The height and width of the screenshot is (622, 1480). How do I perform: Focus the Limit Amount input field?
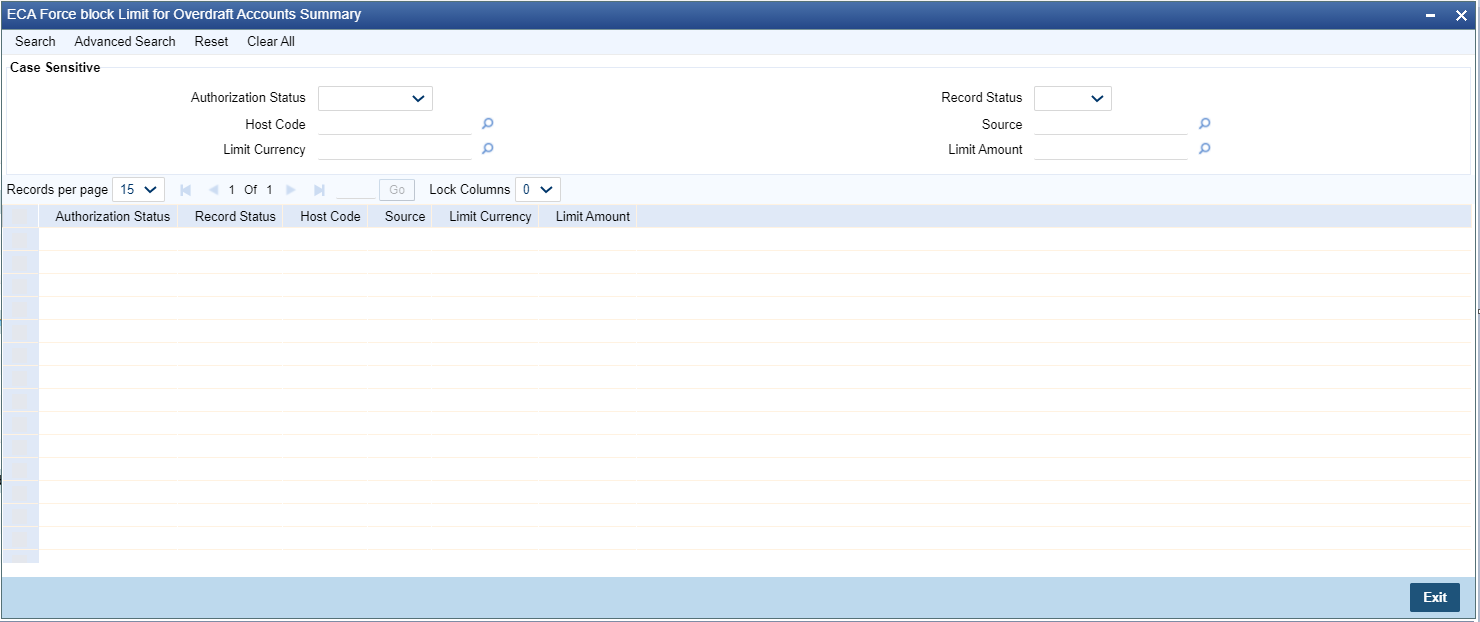click(1111, 149)
